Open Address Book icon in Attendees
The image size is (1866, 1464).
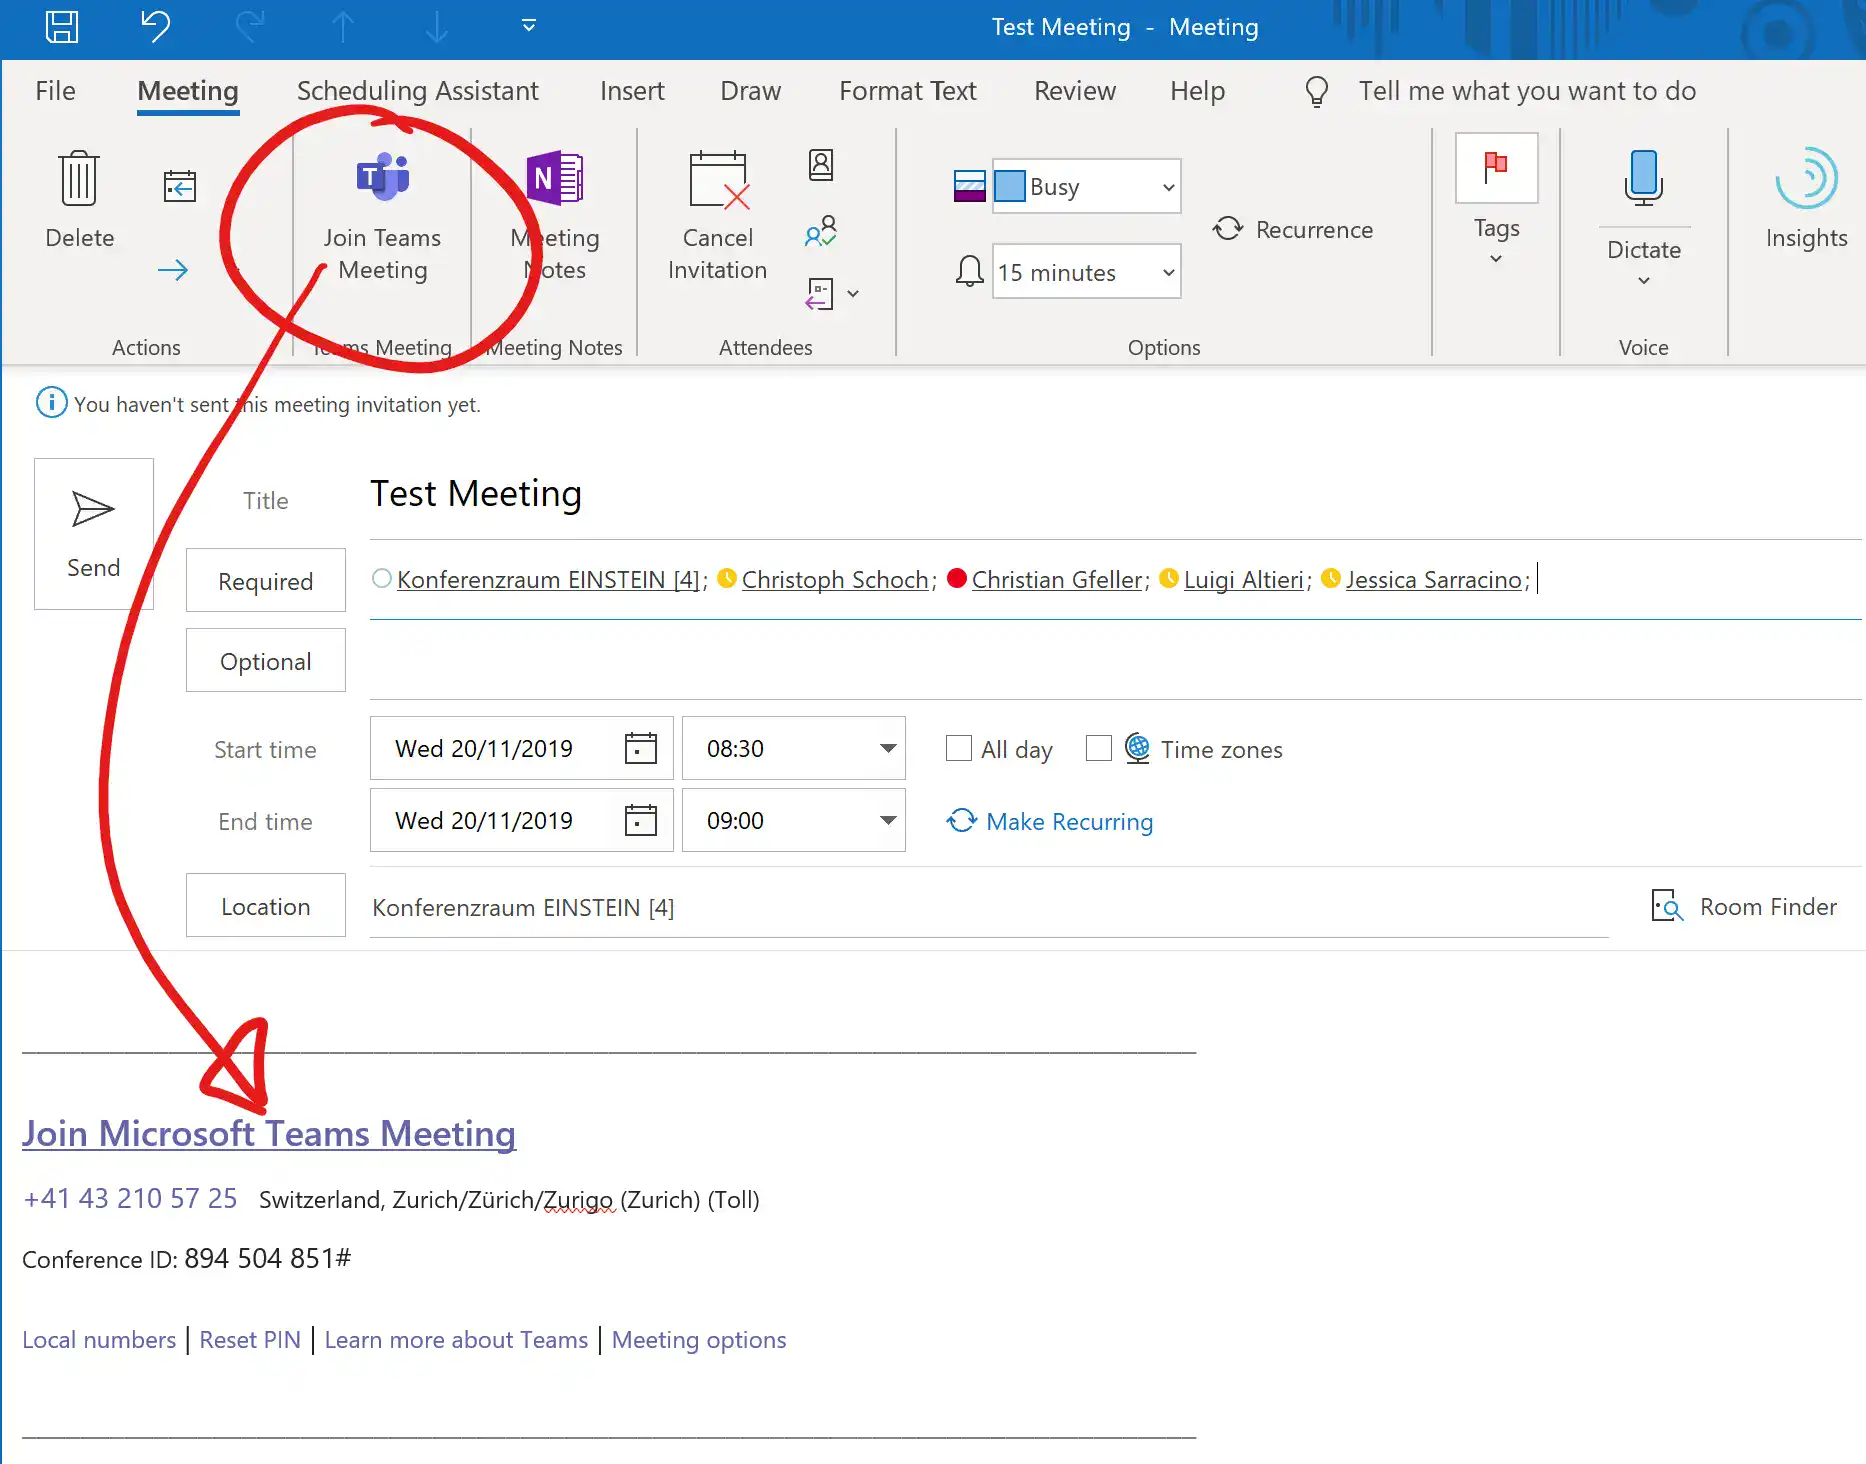coord(821,164)
